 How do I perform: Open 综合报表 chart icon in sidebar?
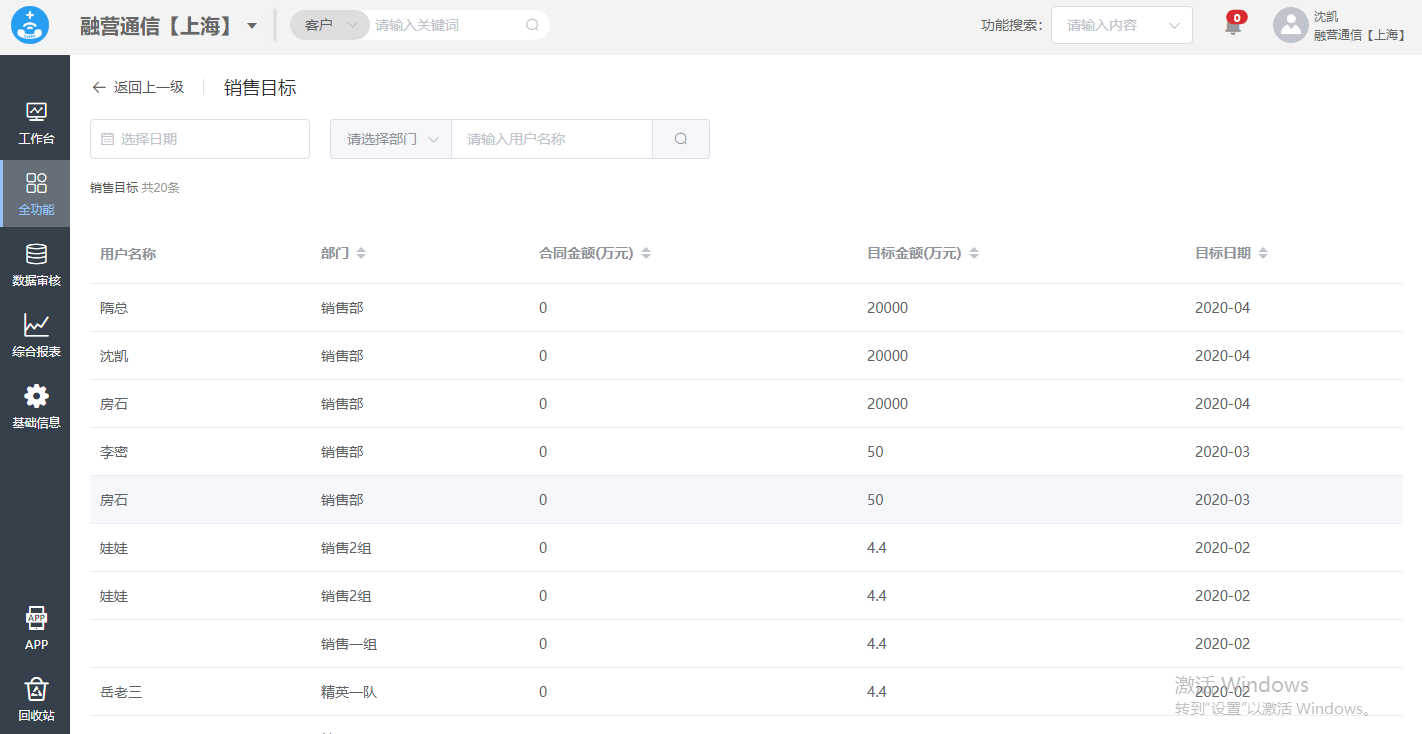36,326
